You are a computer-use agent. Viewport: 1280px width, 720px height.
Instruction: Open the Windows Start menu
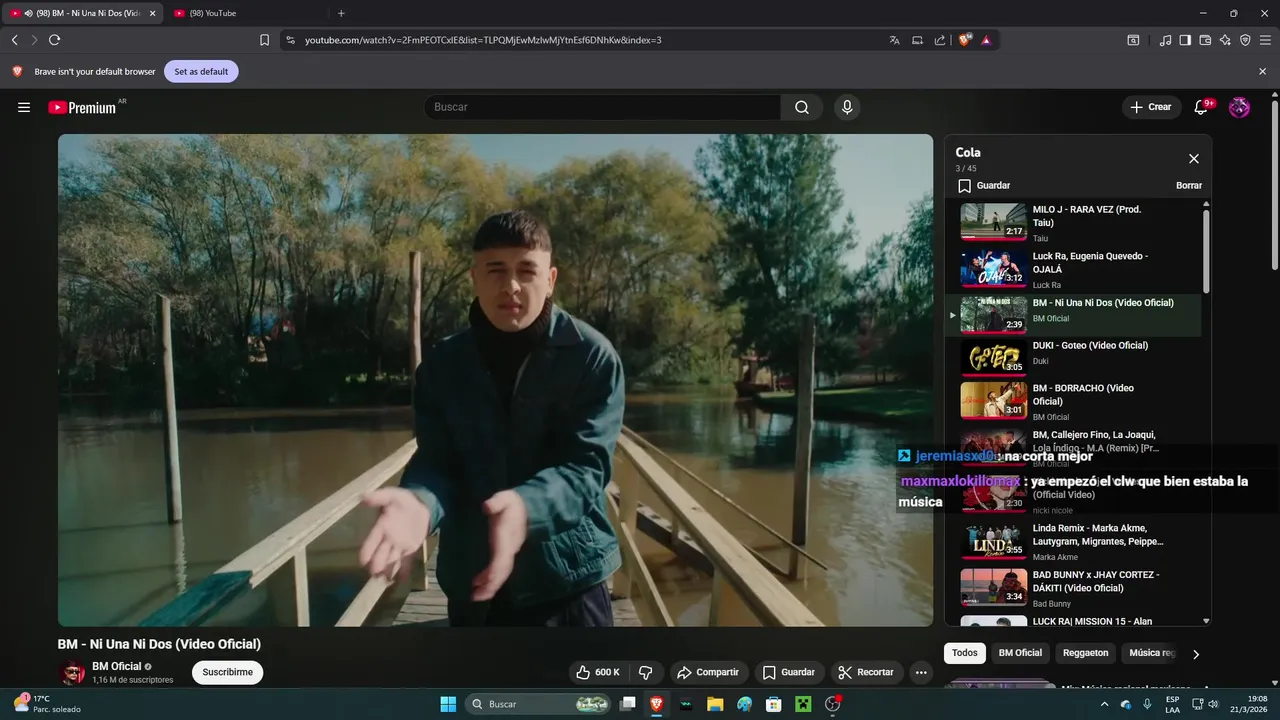[x=447, y=704]
